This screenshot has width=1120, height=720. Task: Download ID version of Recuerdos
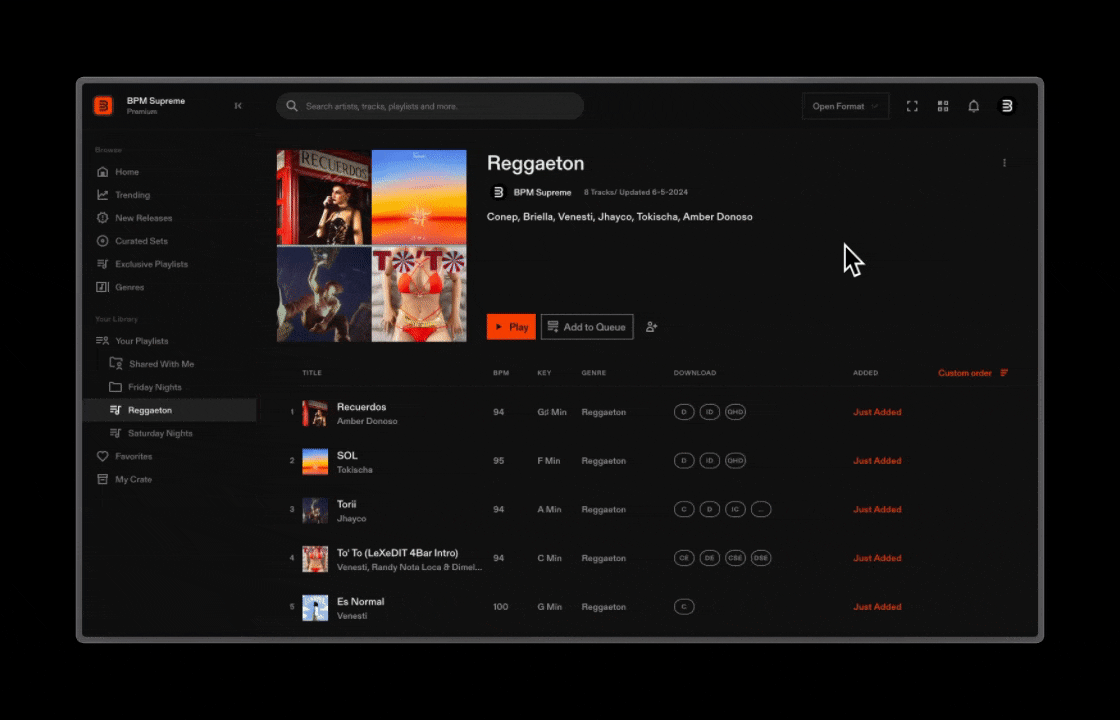point(709,412)
